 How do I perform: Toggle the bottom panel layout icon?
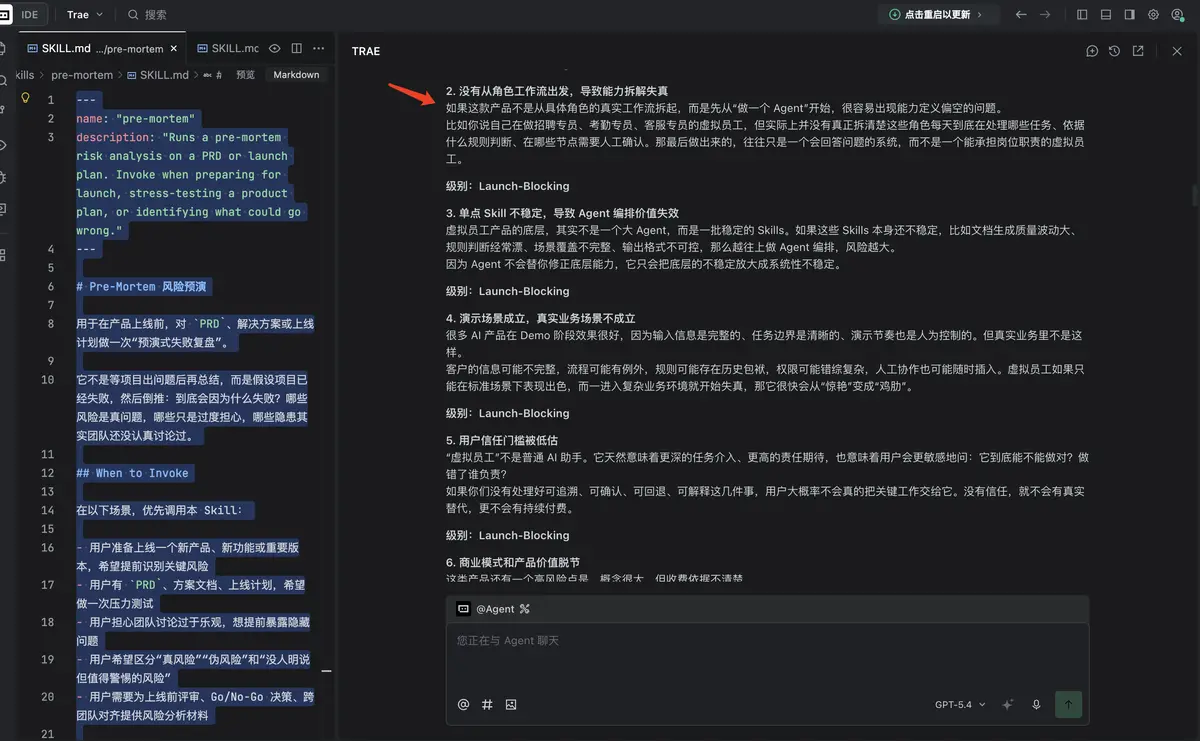click(1106, 15)
